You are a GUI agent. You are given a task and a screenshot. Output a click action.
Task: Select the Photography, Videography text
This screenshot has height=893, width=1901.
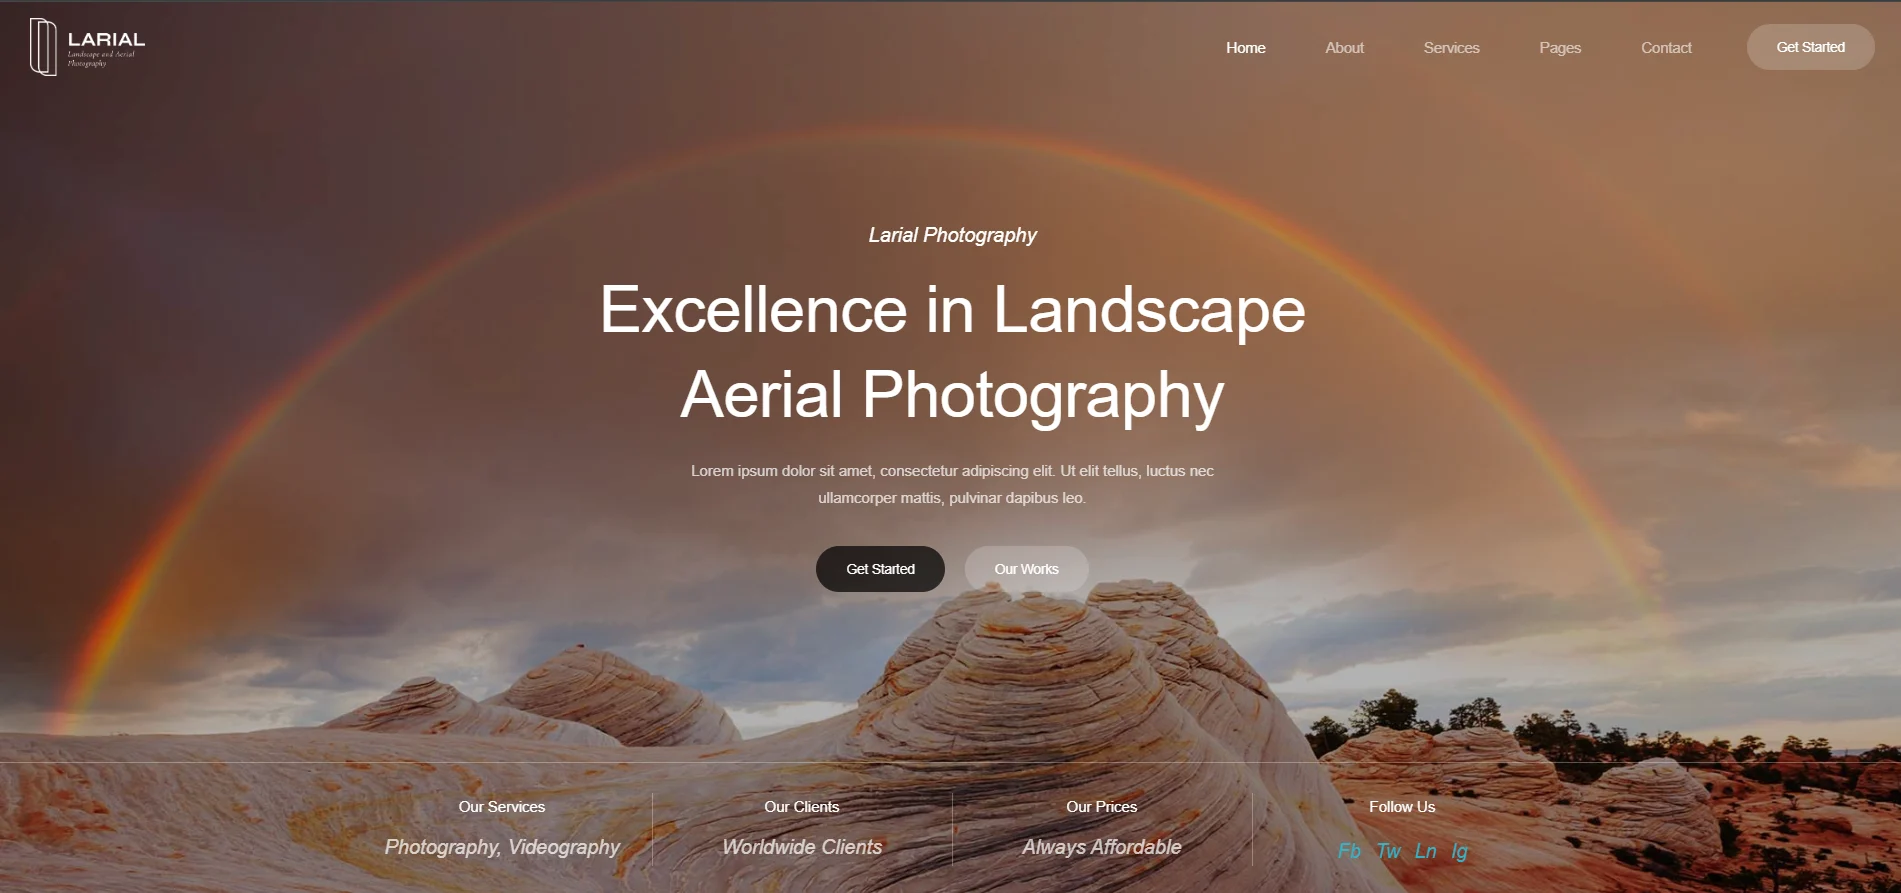click(x=502, y=847)
